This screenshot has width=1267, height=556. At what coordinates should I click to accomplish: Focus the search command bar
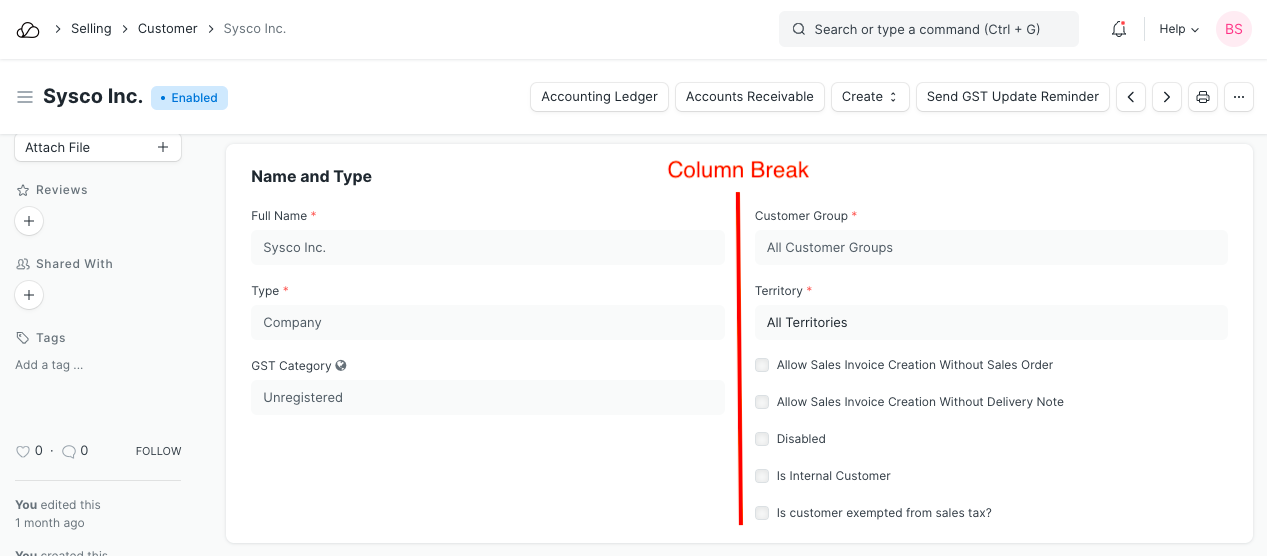(928, 29)
